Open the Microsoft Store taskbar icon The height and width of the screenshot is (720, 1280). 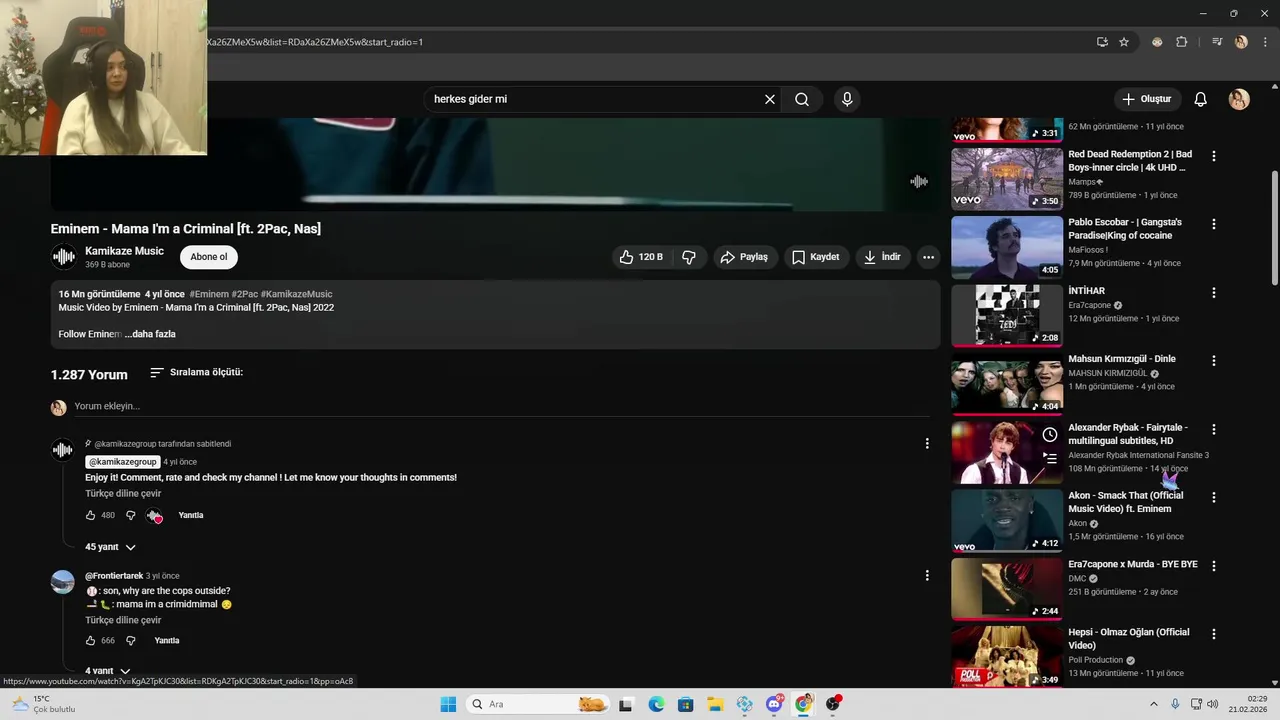point(685,704)
